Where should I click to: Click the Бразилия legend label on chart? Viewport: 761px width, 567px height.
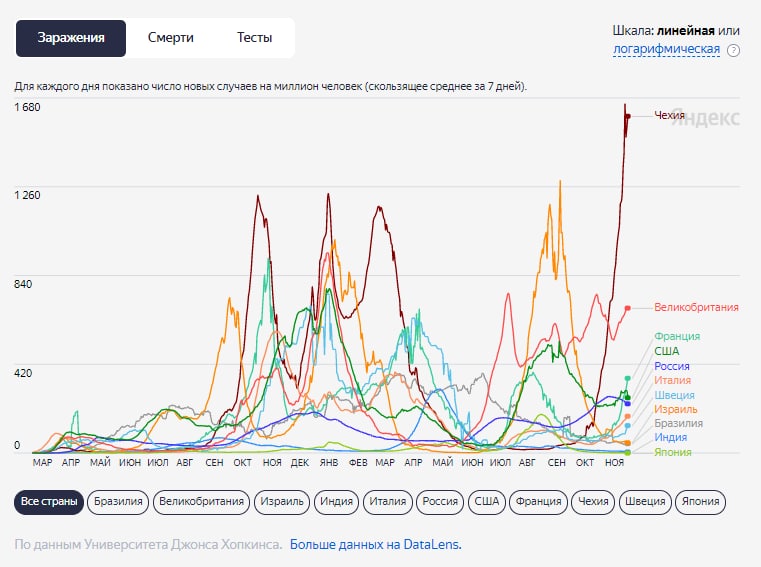click(x=678, y=423)
